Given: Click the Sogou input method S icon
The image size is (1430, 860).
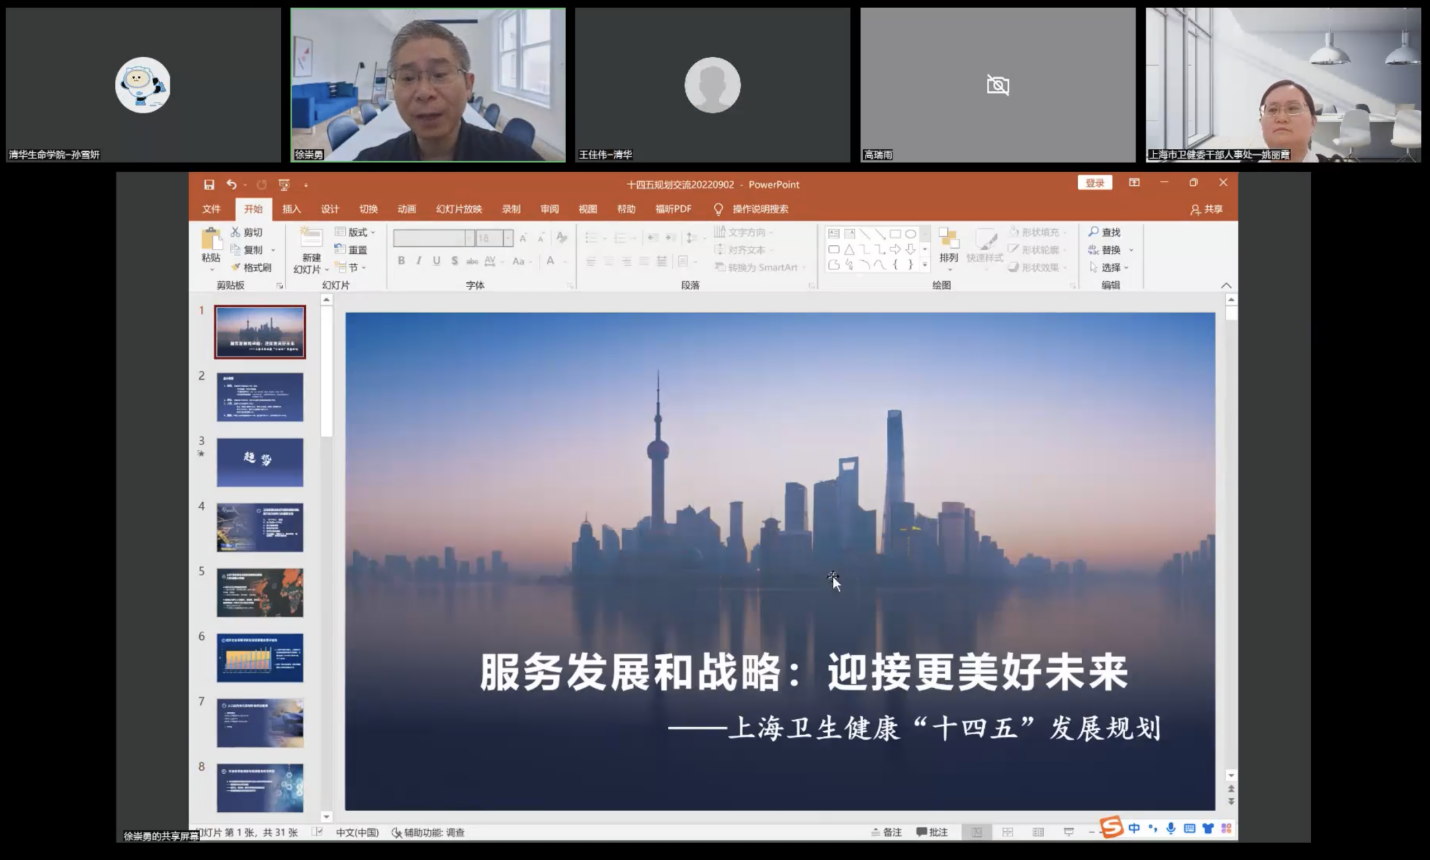Looking at the screenshot, I should [1111, 827].
